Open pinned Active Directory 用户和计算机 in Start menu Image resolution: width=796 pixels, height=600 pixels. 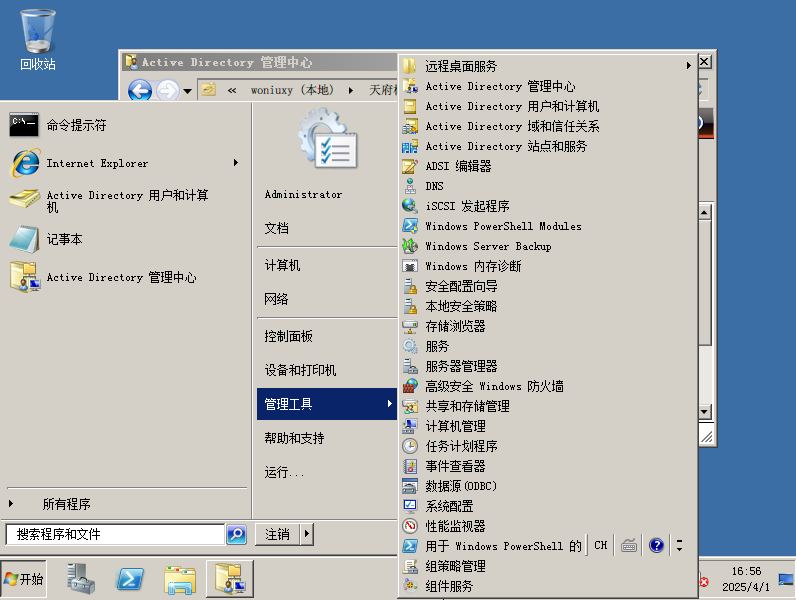pyautogui.click(x=127, y=201)
